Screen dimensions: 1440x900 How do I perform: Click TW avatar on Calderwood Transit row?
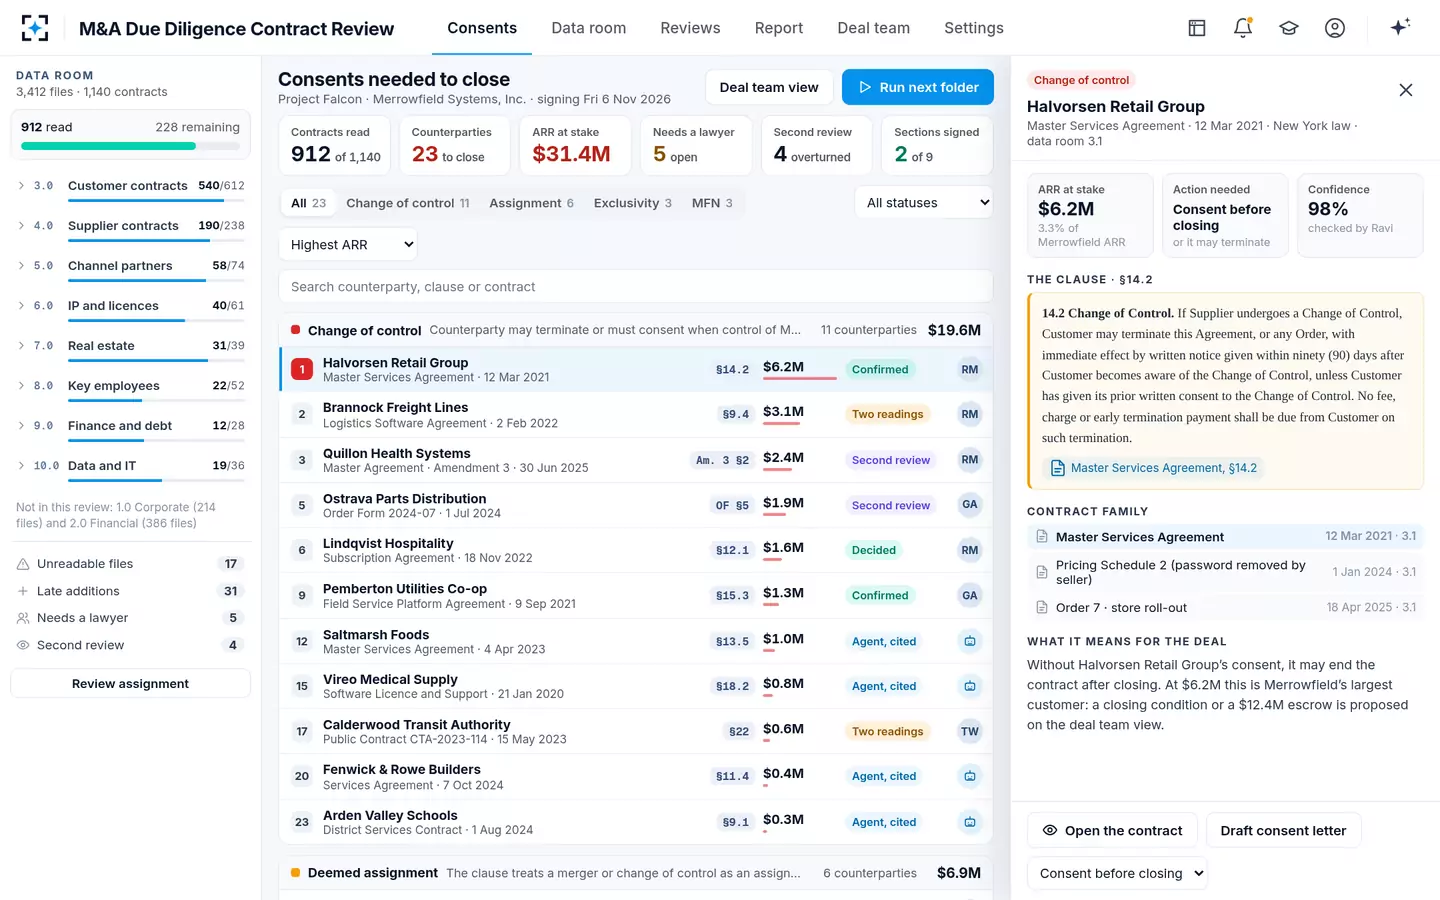pyautogui.click(x=970, y=731)
